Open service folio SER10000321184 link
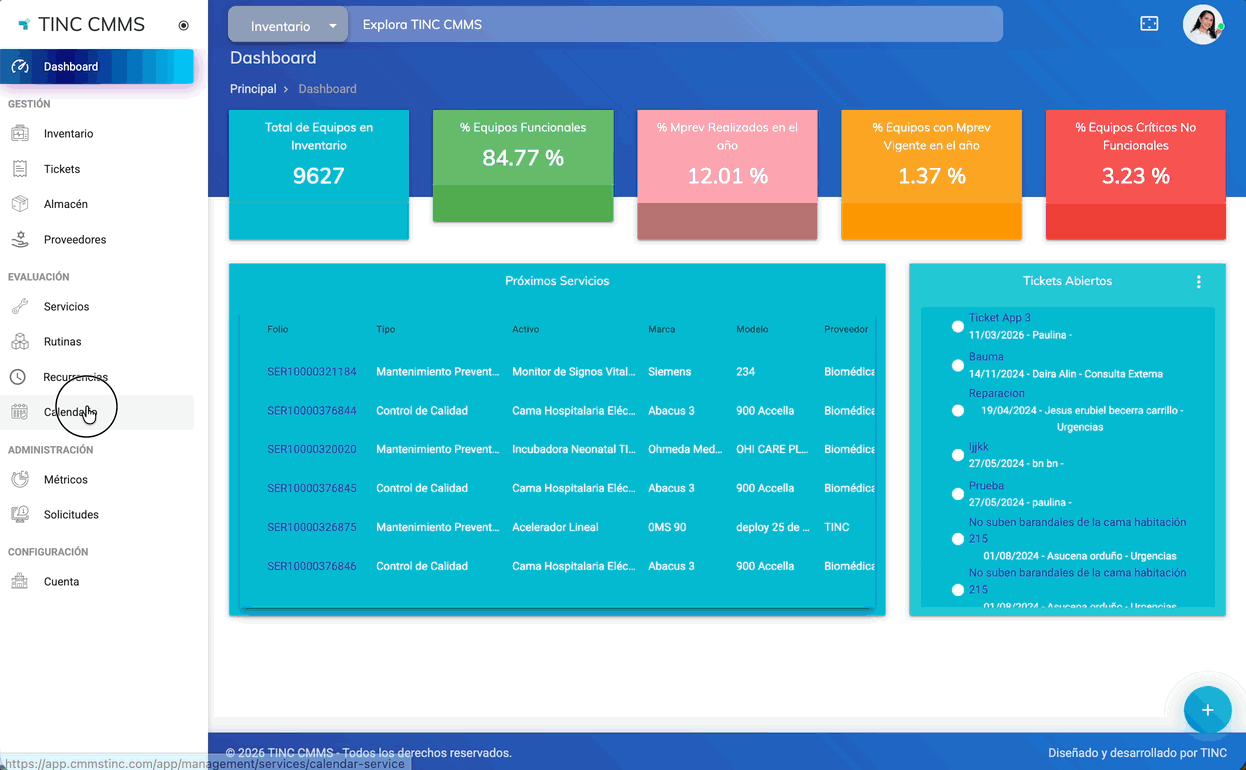The height and width of the screenshot is (770, 1246). [312, 372]
